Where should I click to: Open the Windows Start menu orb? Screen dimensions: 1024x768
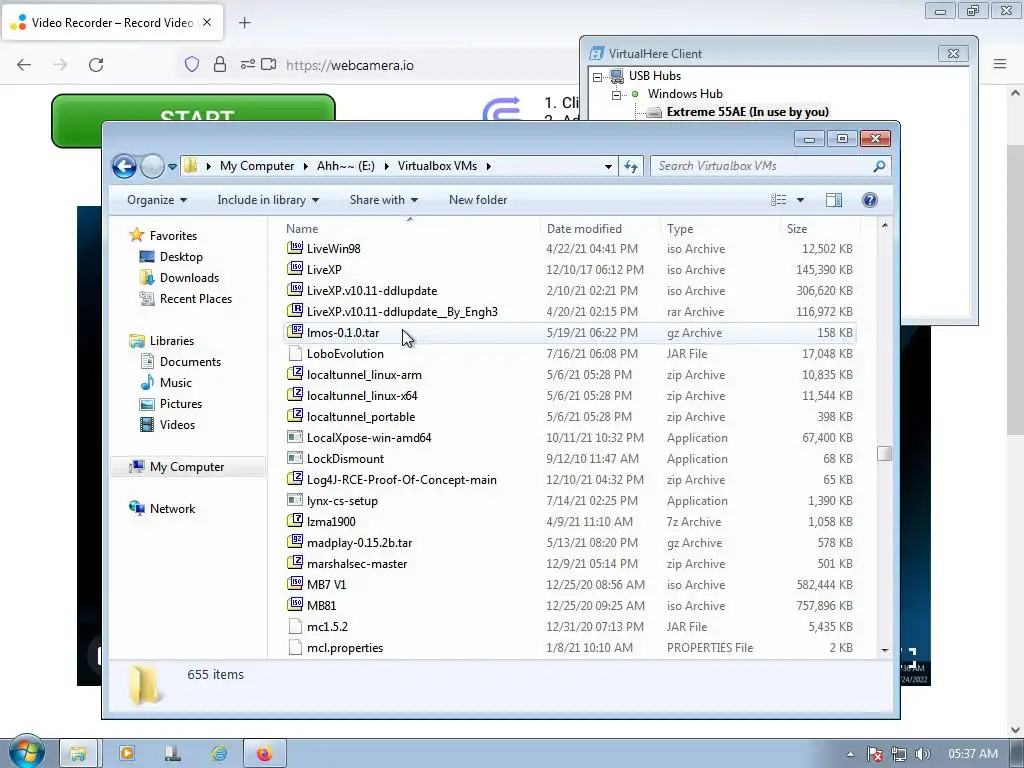27,752
